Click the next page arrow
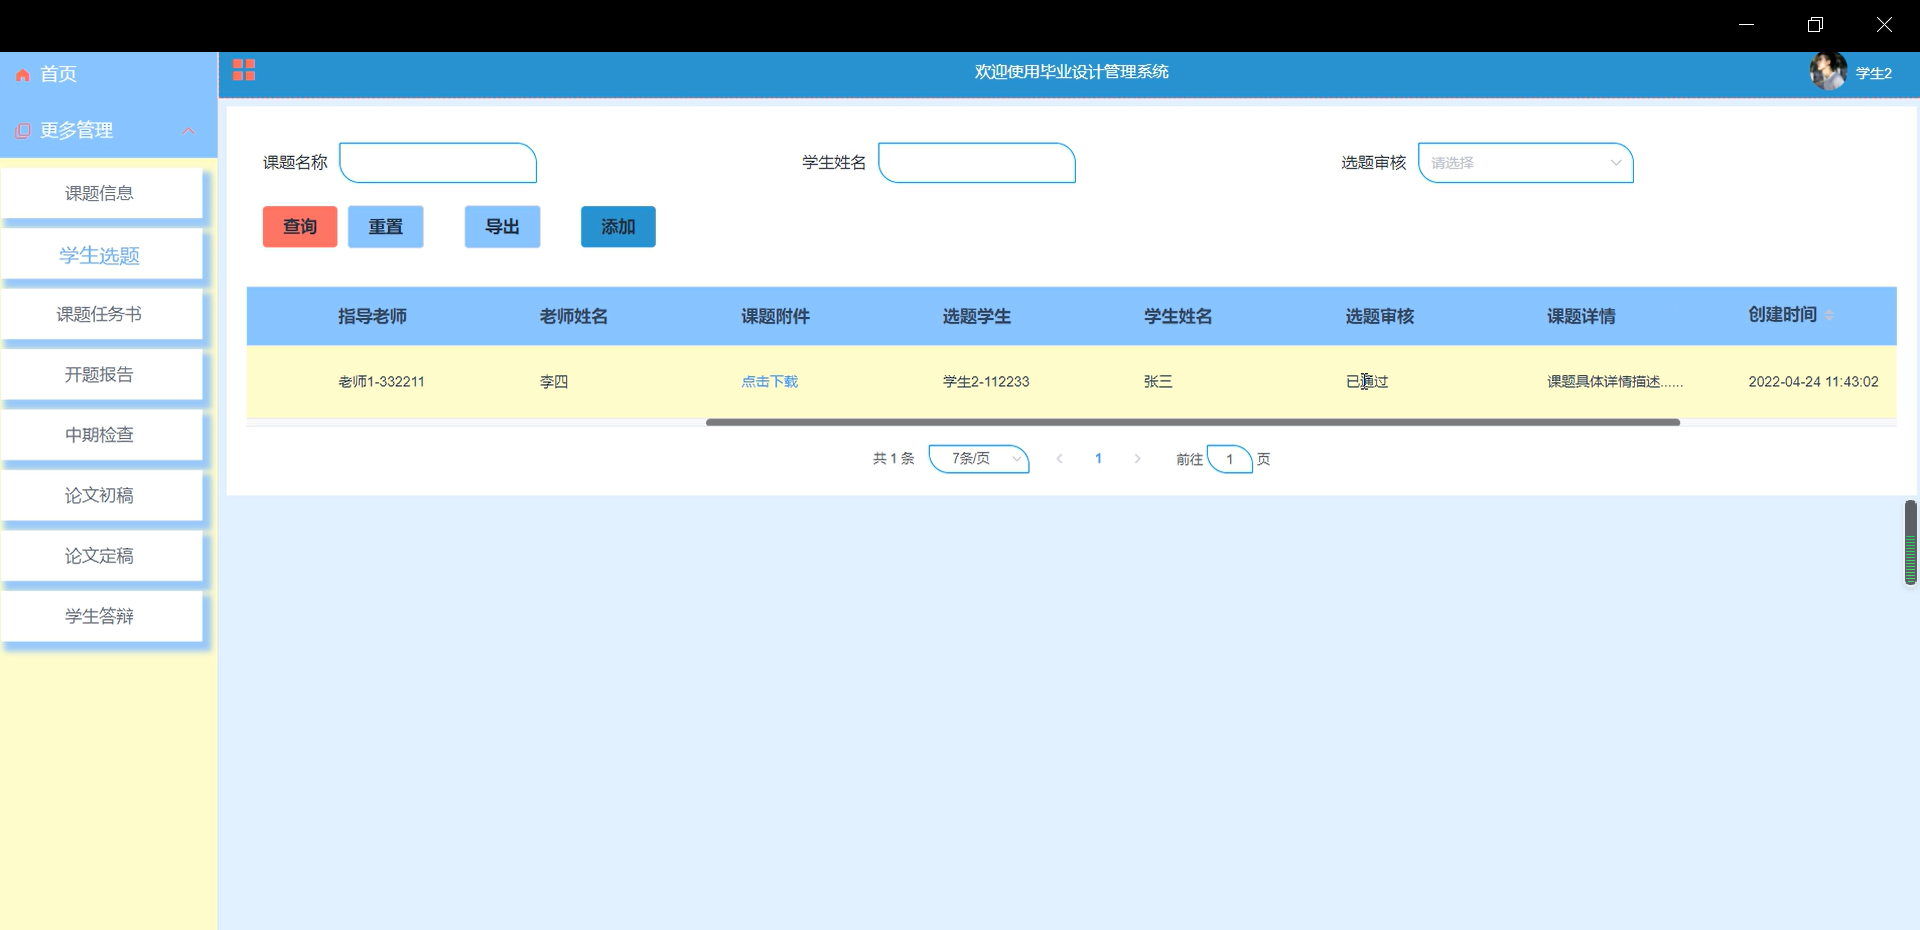The image size is (1920, 930). click(1137, 459)
